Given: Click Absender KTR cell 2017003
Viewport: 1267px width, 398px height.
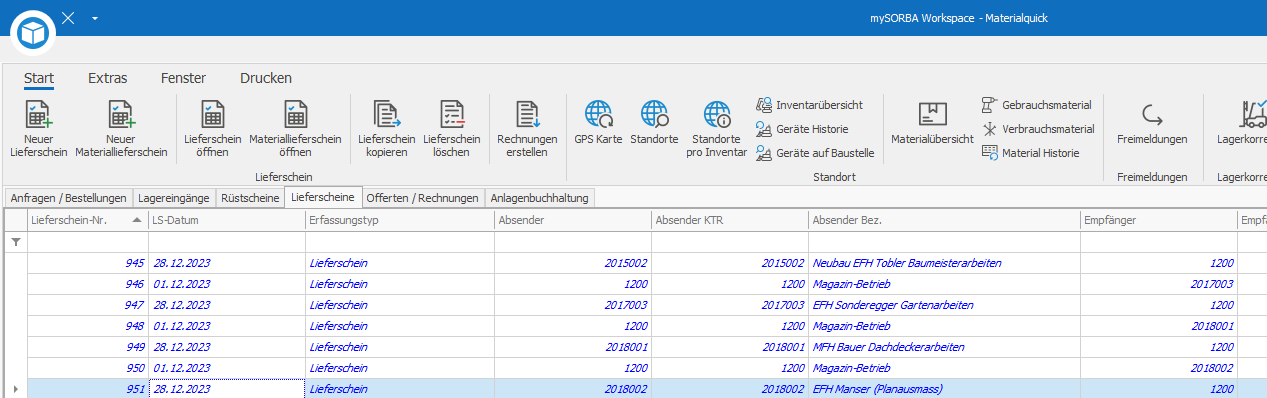Looking at the screenshot, I should (x=730, y=305).
